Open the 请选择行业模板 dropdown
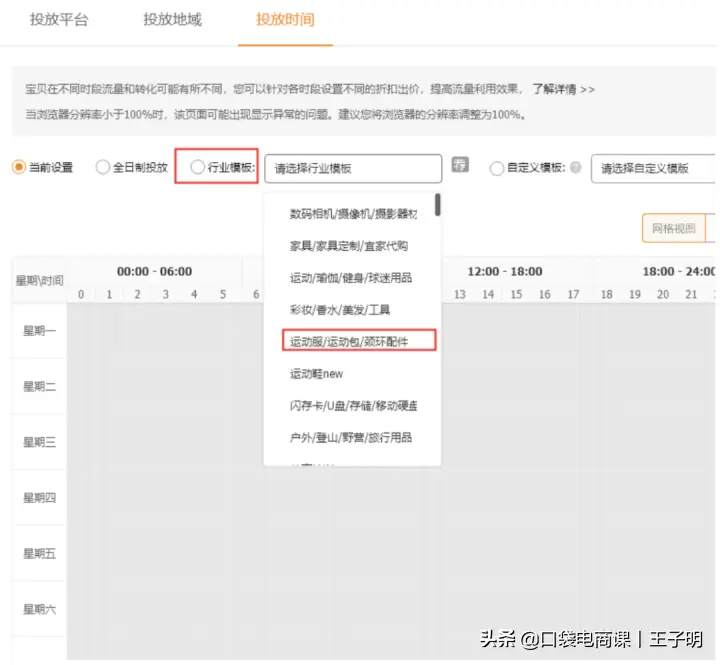The height and width of the screenshot is (665, 720). [353, 169]
